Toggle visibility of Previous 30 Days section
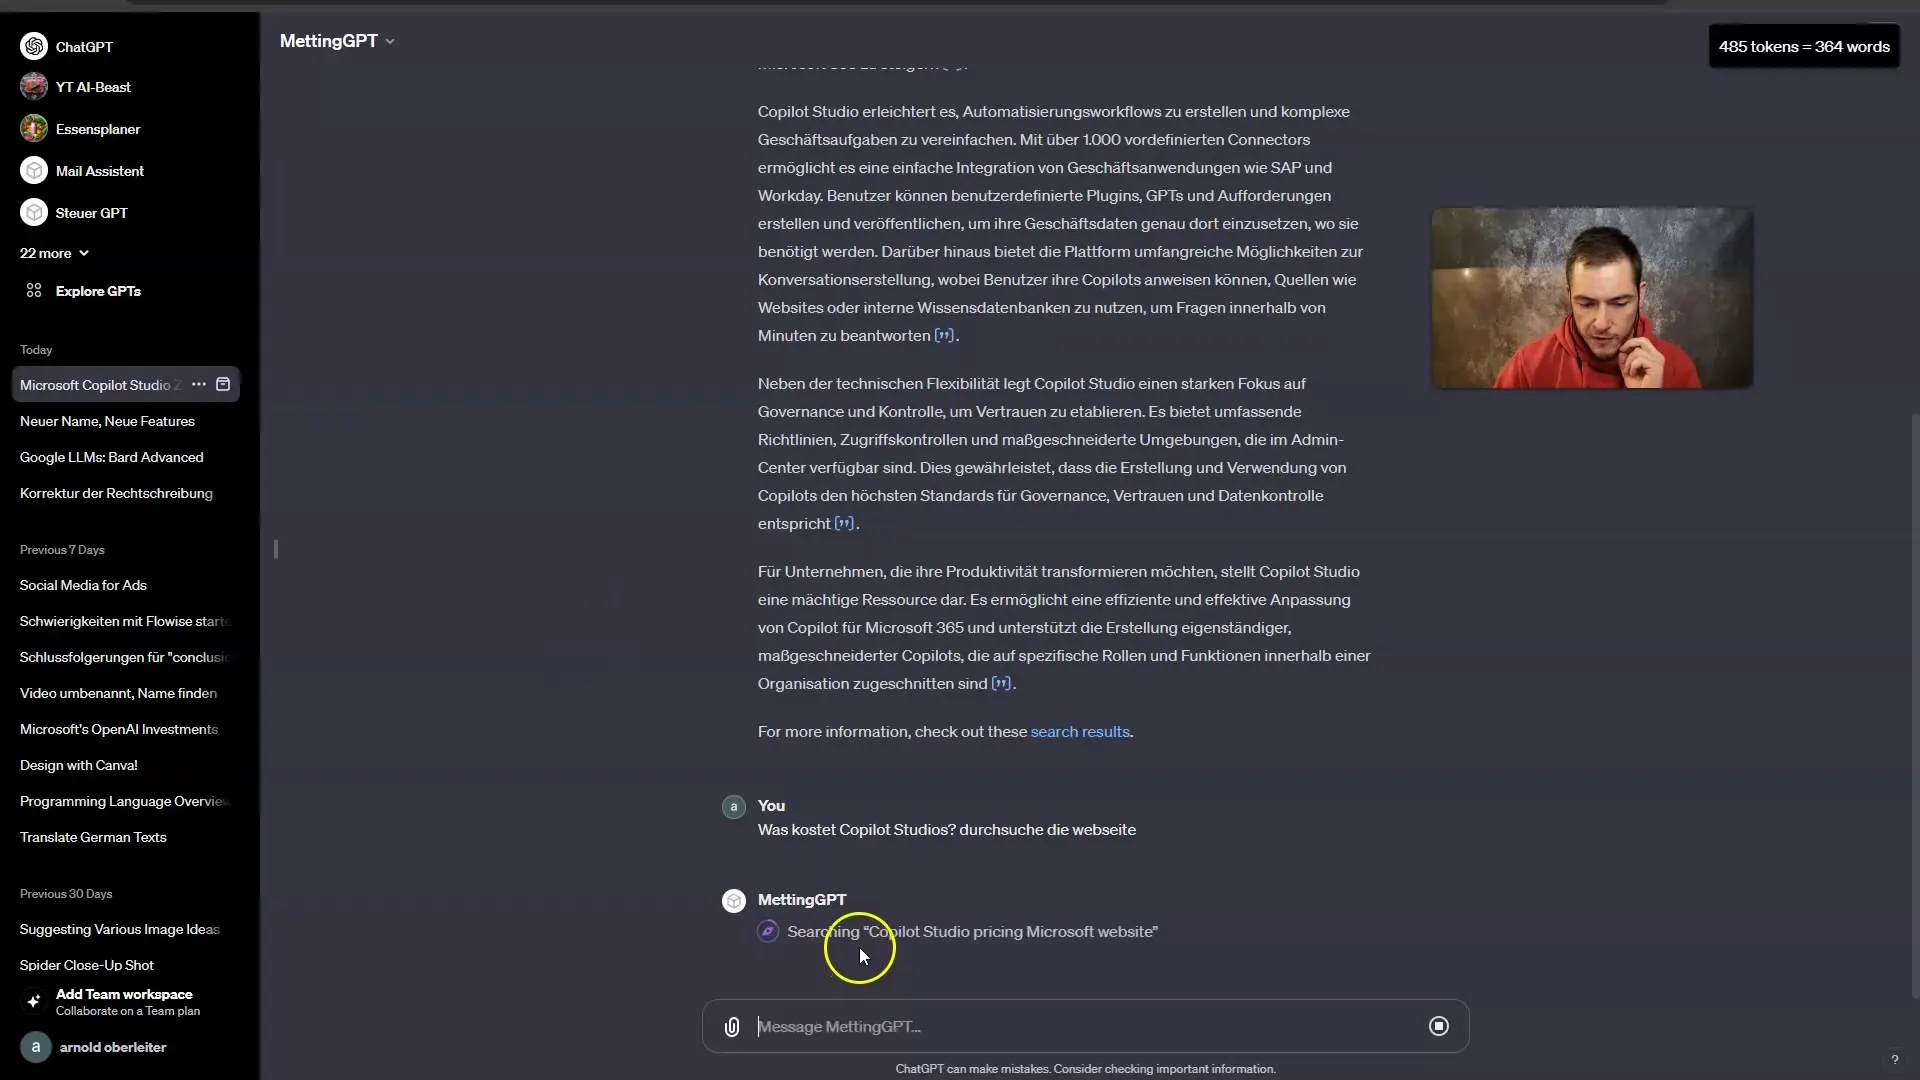1920x1080 pixels. pos(66,893)
